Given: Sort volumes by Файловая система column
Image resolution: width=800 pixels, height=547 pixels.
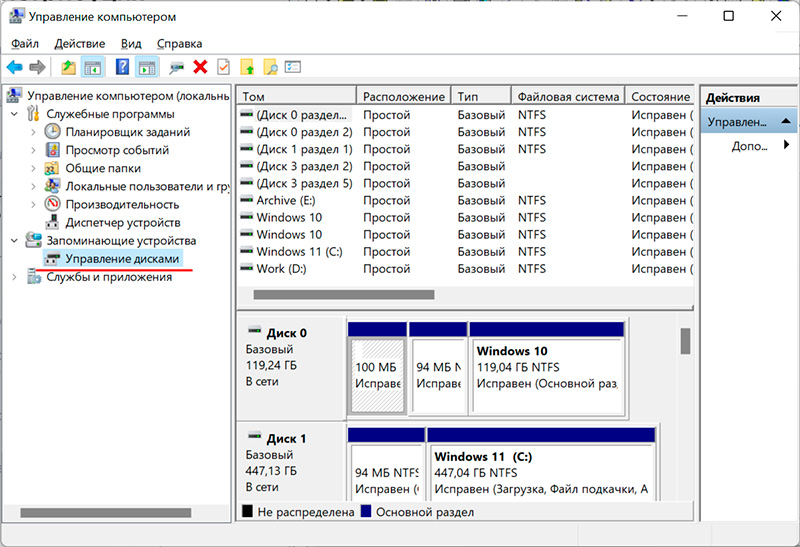Looking at the screenshot, I should (x=567, y=97).
